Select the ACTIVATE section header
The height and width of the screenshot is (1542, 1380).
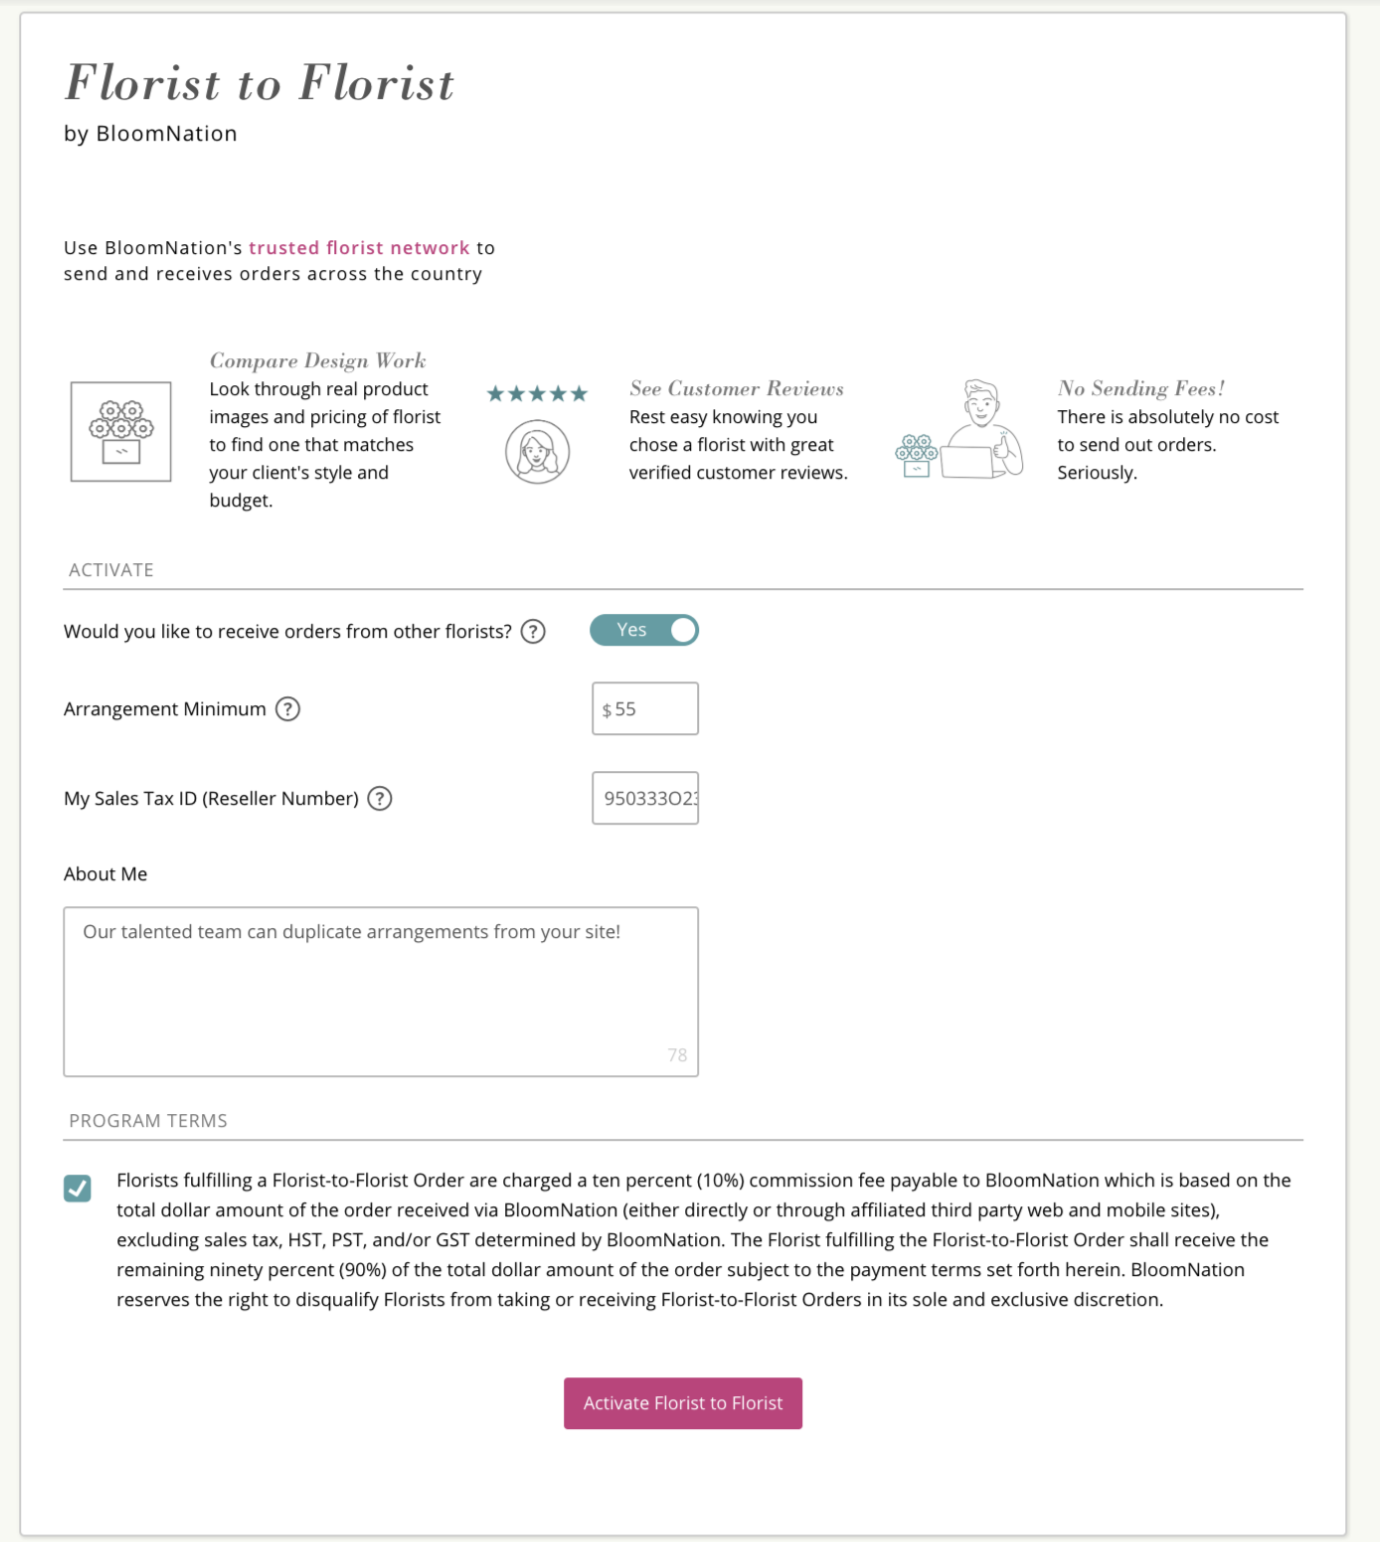110,571
